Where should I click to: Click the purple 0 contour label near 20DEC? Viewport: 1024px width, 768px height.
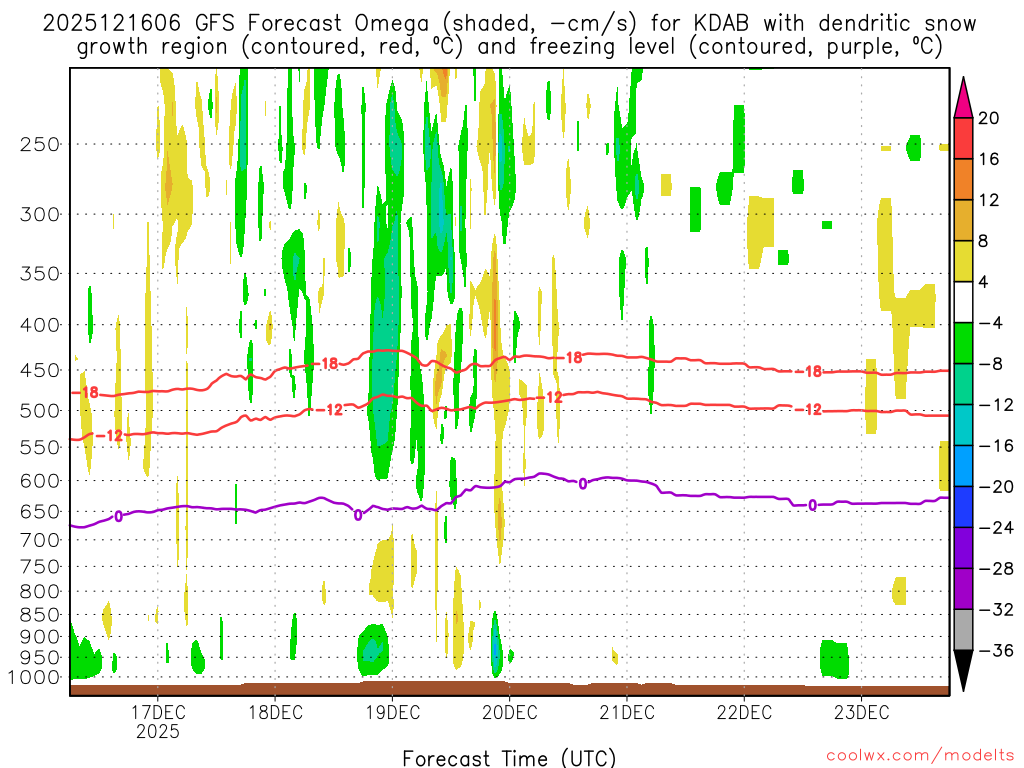point(583,484)
